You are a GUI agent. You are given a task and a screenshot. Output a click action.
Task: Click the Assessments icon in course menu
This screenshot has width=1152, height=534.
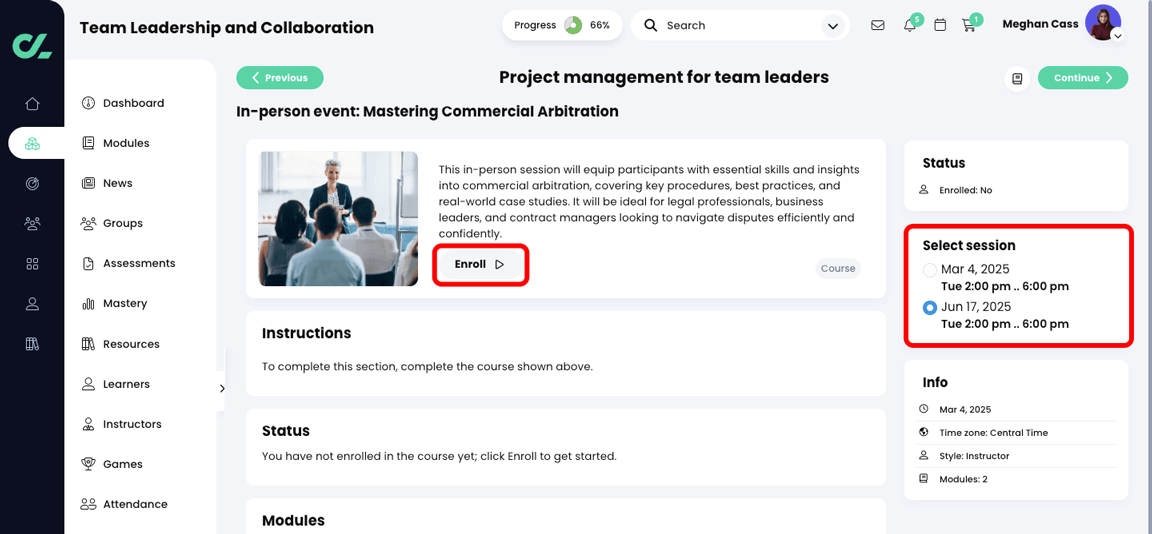pyautogui.click(x=88, y=263)
